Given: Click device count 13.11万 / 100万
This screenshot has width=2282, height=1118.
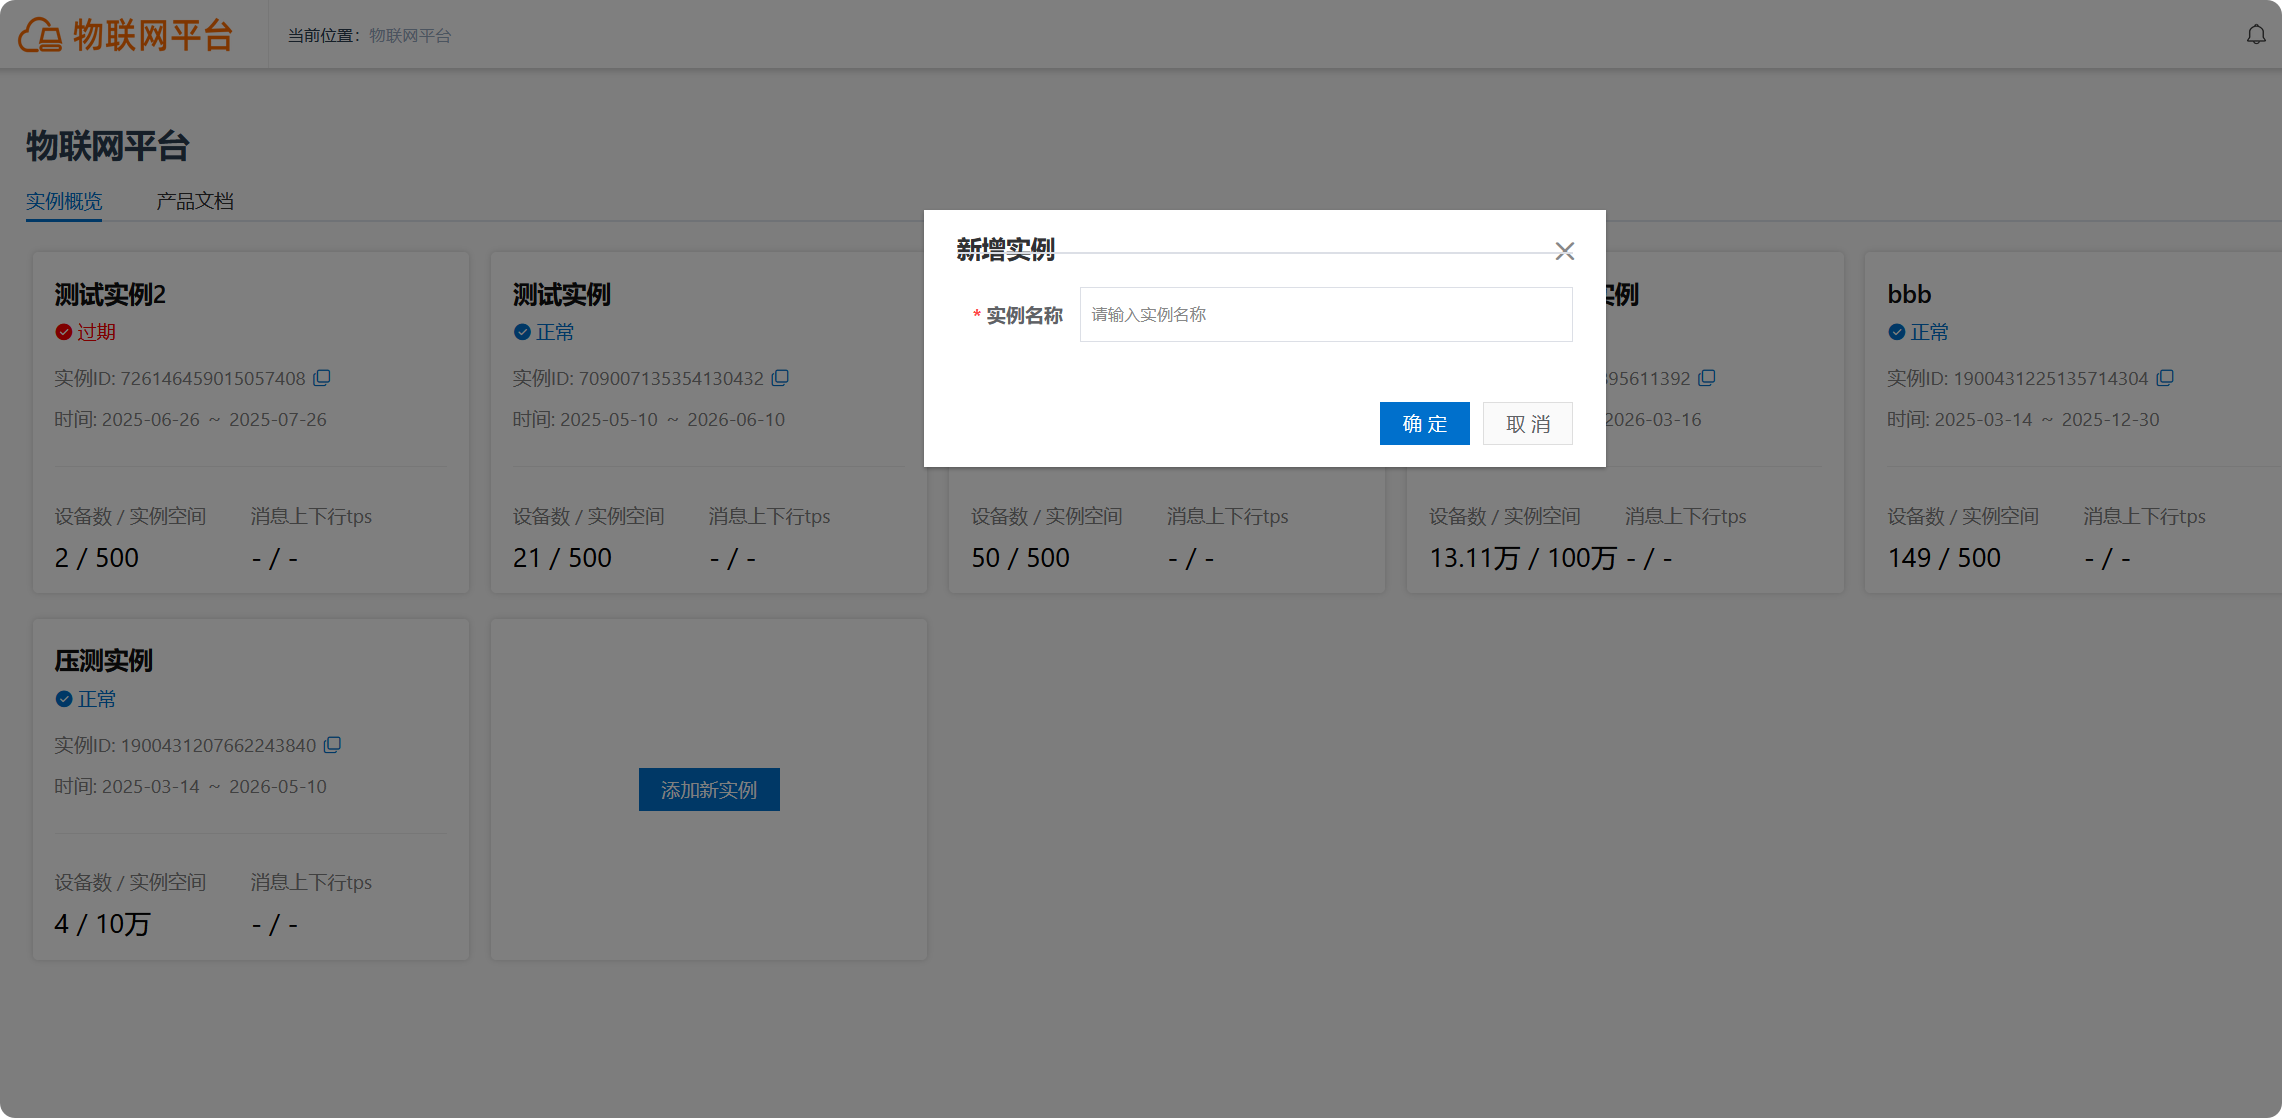Looking at the screenshot, I should 1523,558.
